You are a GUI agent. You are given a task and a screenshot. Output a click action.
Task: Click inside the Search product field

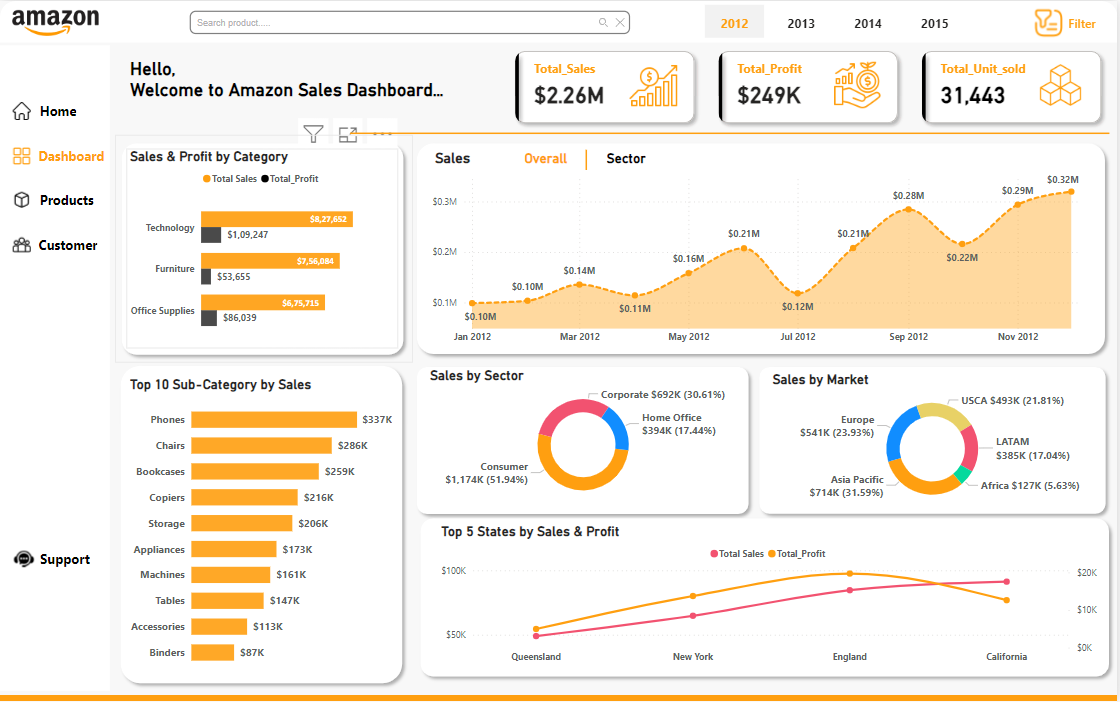(x=390, y=22)
